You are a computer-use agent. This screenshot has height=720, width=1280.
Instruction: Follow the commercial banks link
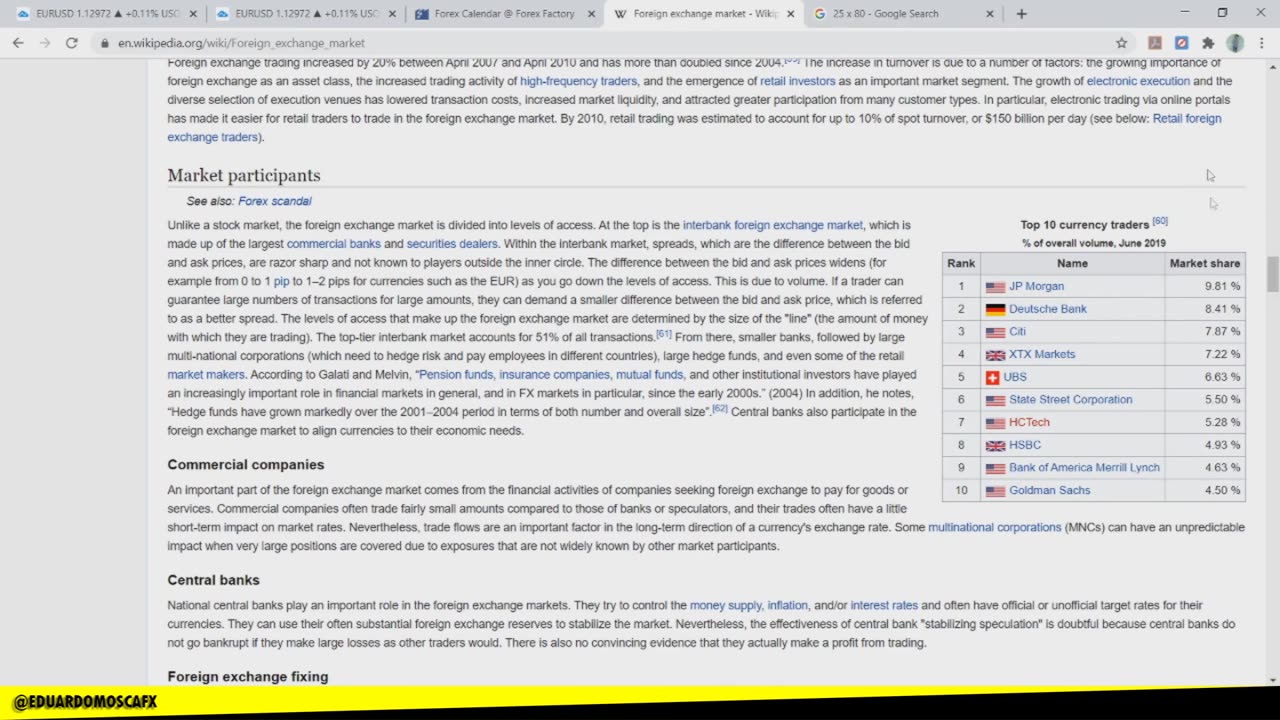point(333,244)
